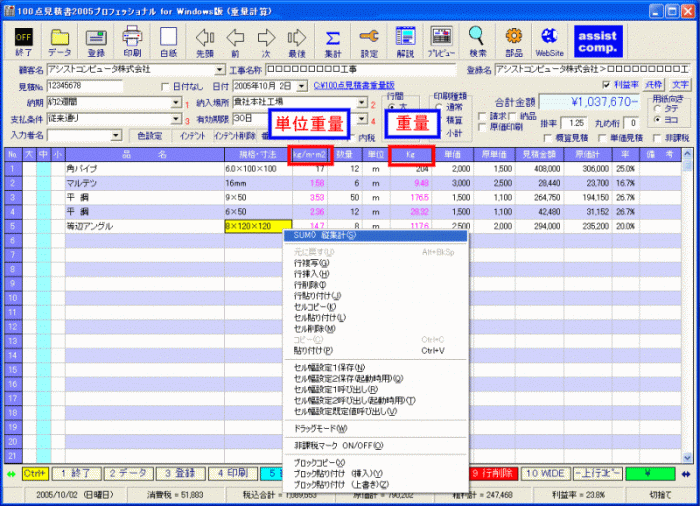Click blue left-right arrow at bottom-right
Viewport: 700px width, 506px height.
point(686,474)
